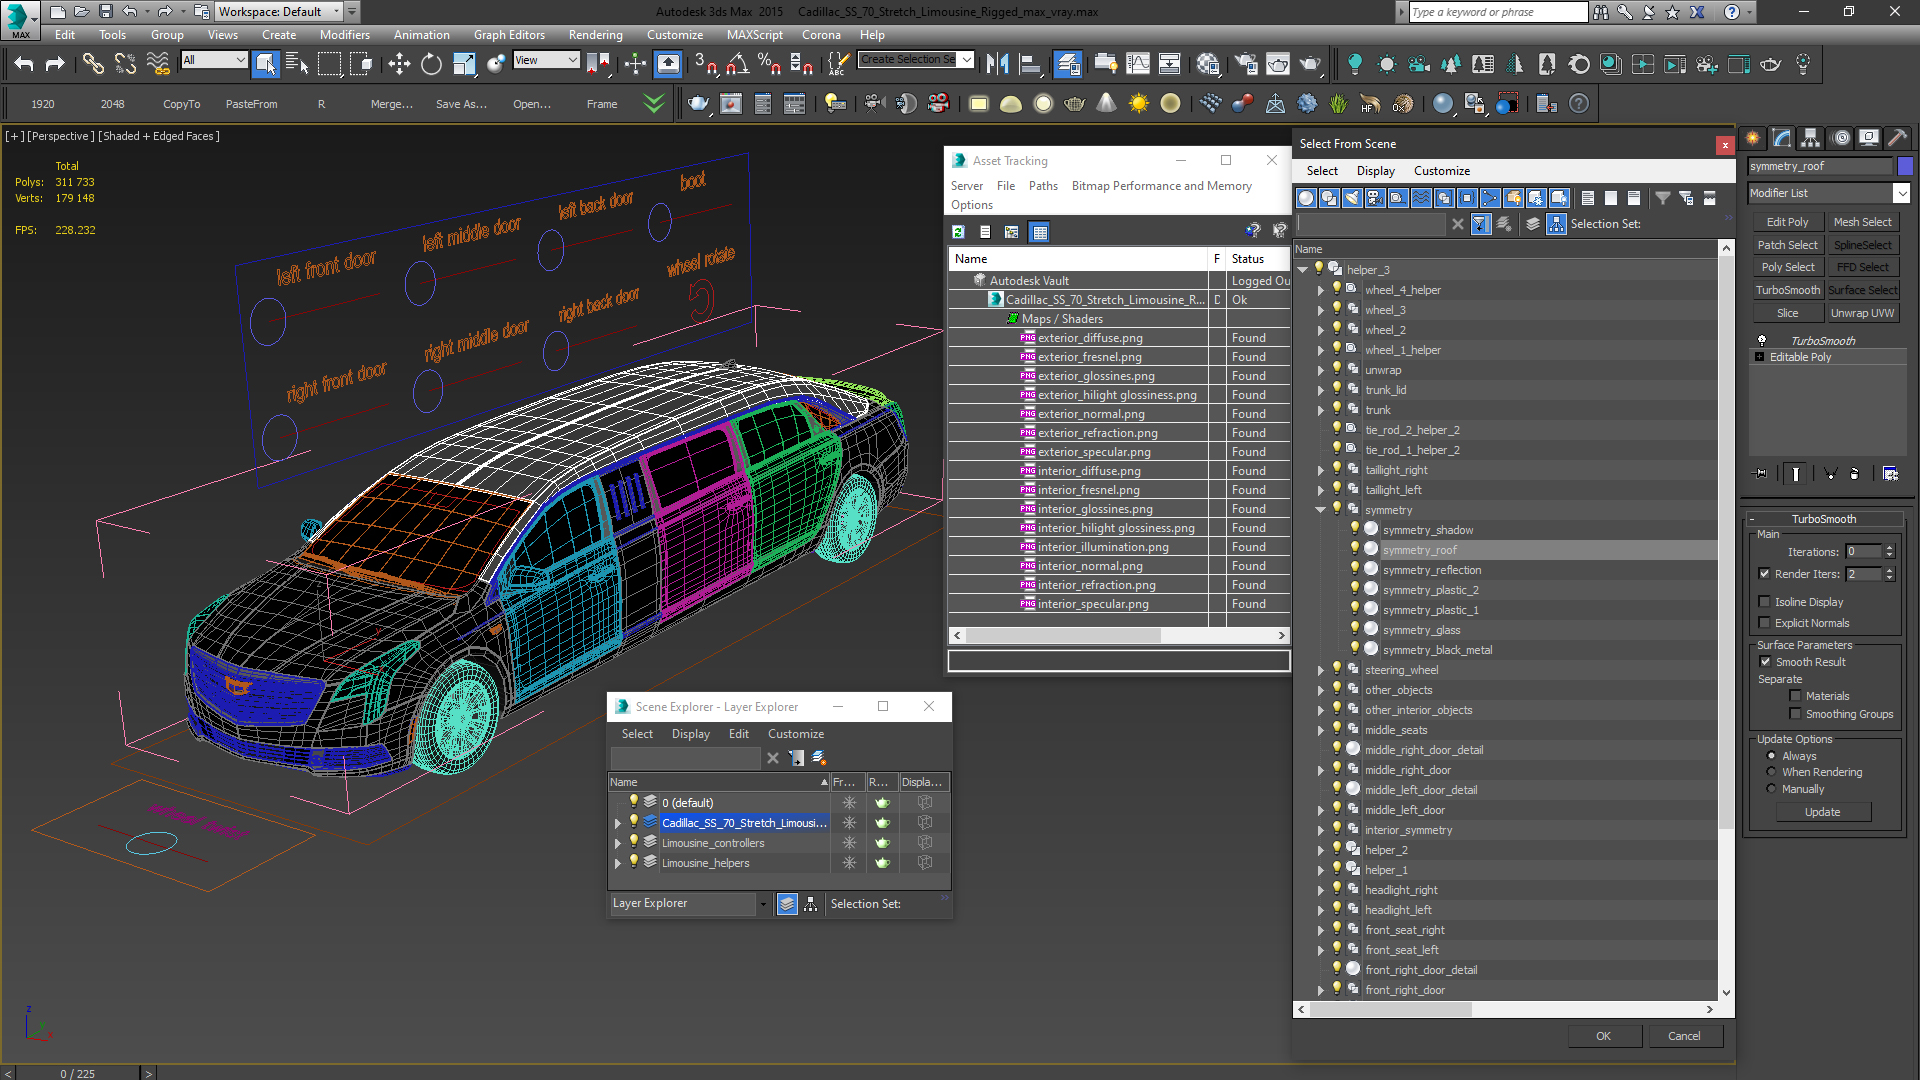
Task: Open the Modifier List dropdown
Action: 1901,193
